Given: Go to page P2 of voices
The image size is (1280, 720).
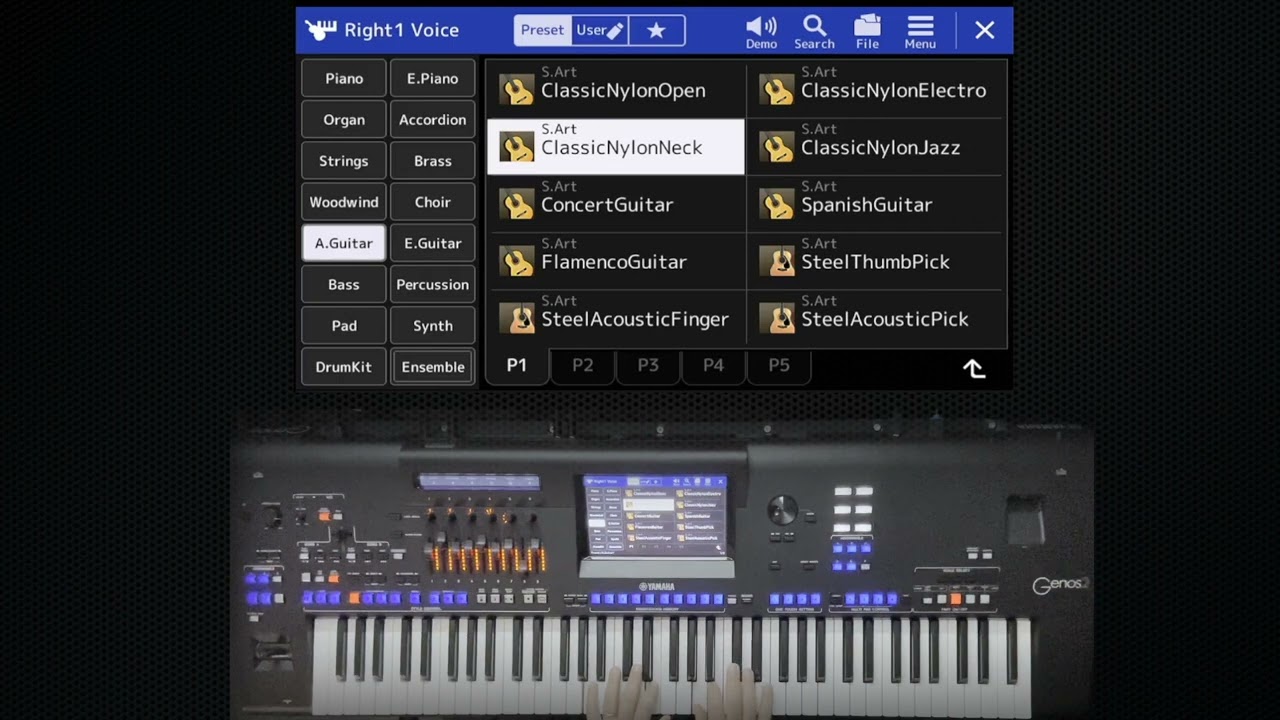Looking at the screenshot, I should 582,366.
